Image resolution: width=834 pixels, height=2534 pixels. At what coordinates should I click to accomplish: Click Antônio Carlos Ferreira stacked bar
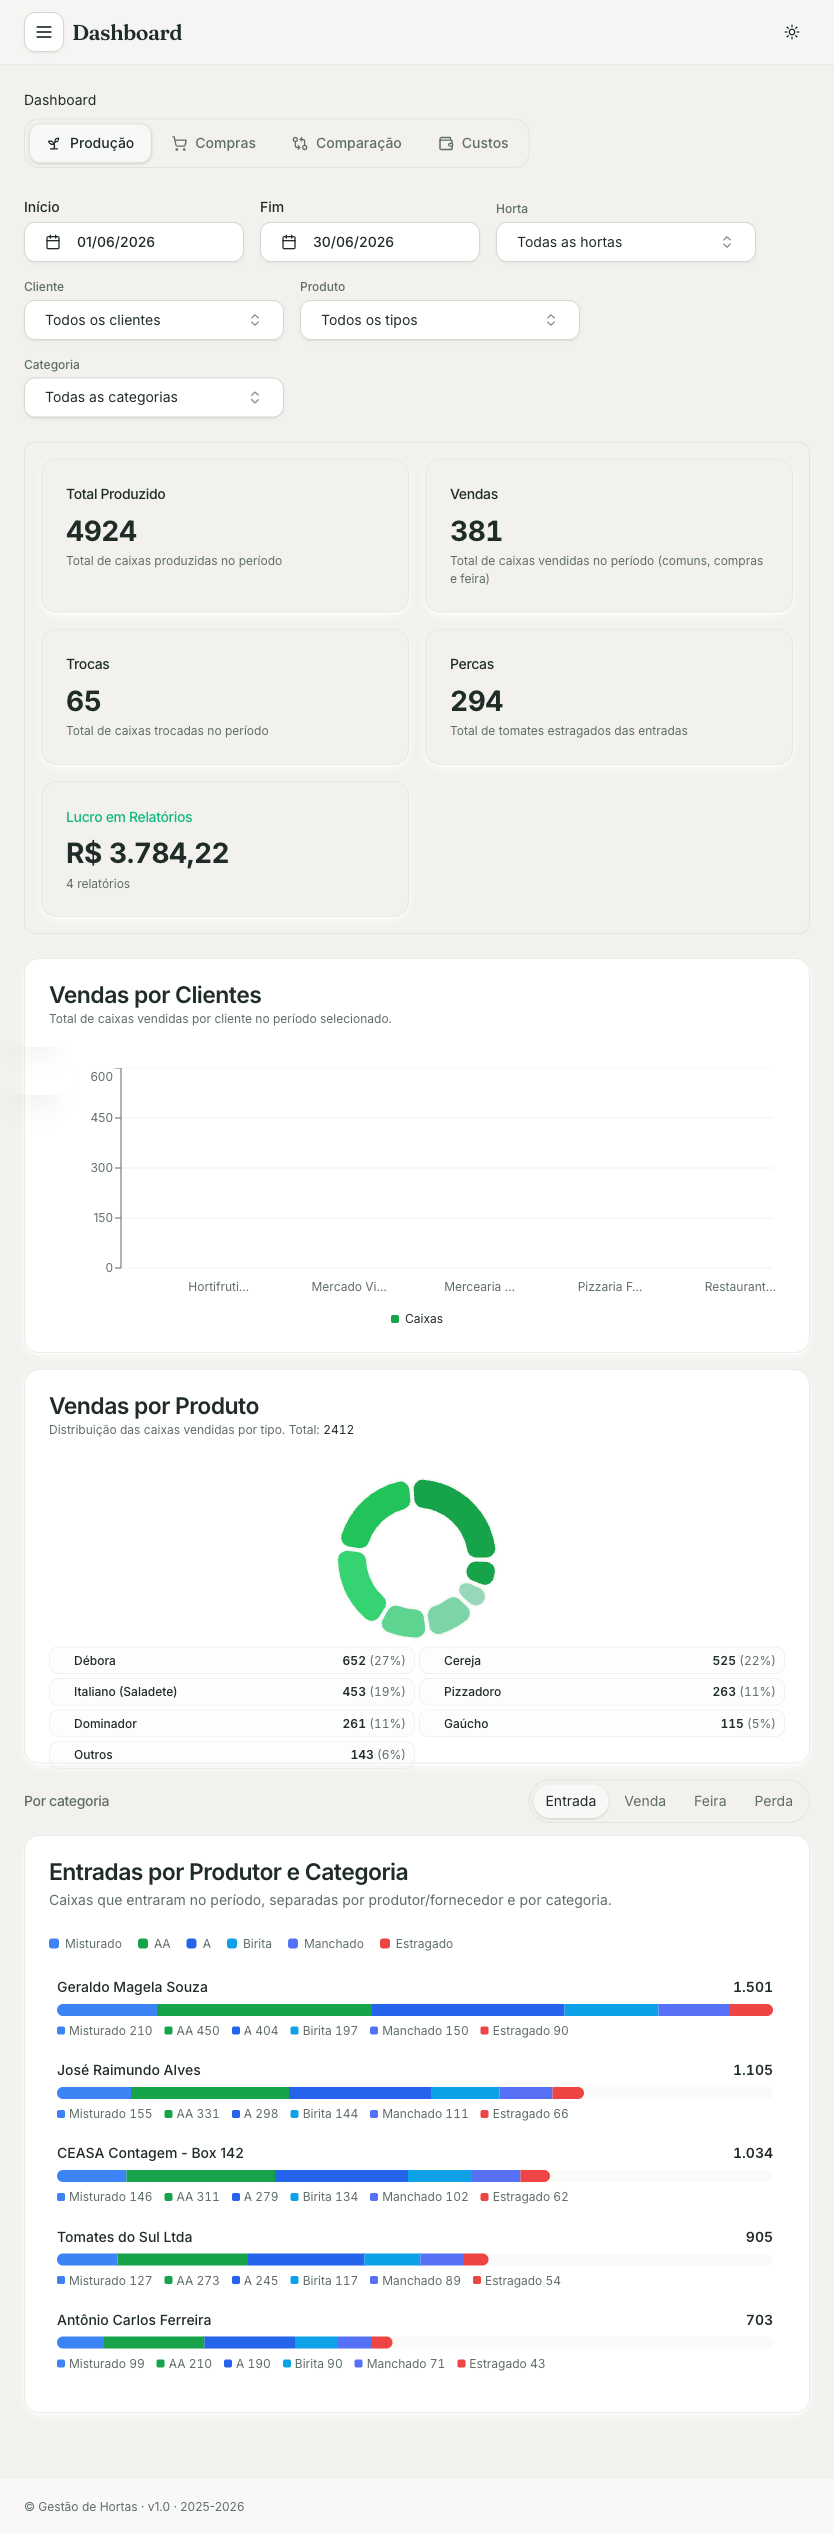pos(224,2342)
